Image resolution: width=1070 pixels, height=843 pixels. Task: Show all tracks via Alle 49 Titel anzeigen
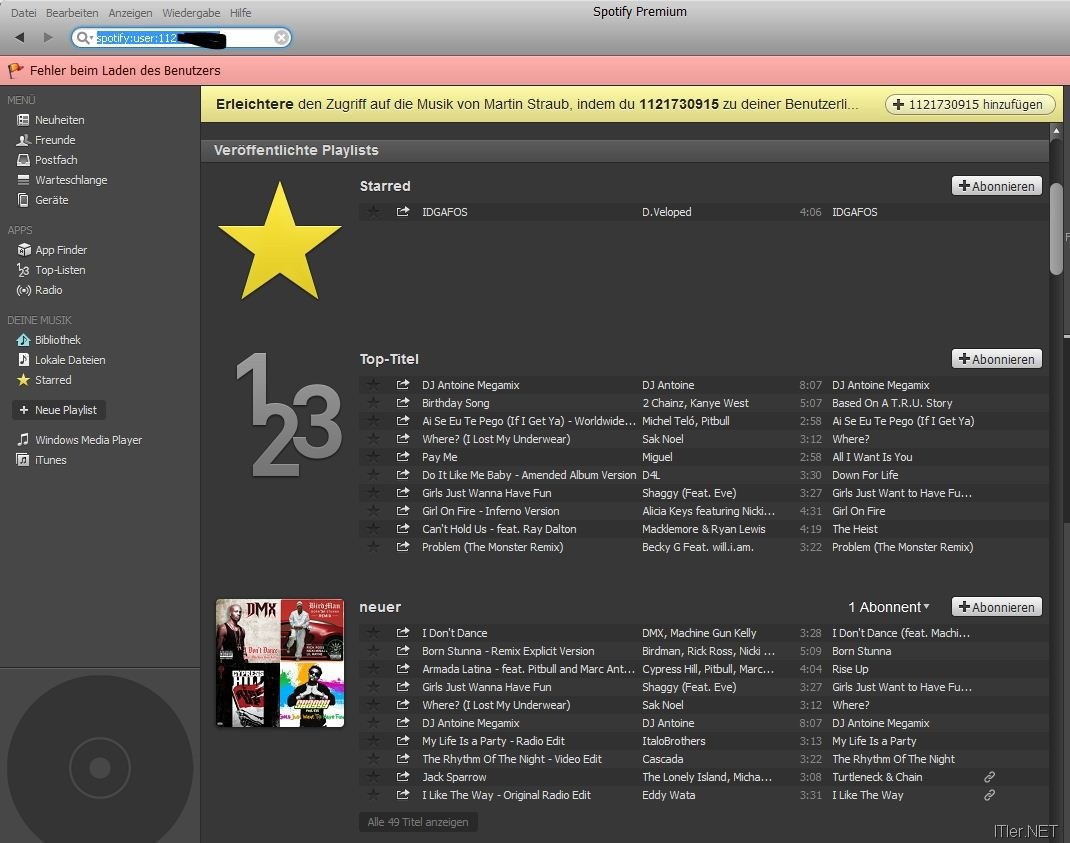(x=418, y=822)
